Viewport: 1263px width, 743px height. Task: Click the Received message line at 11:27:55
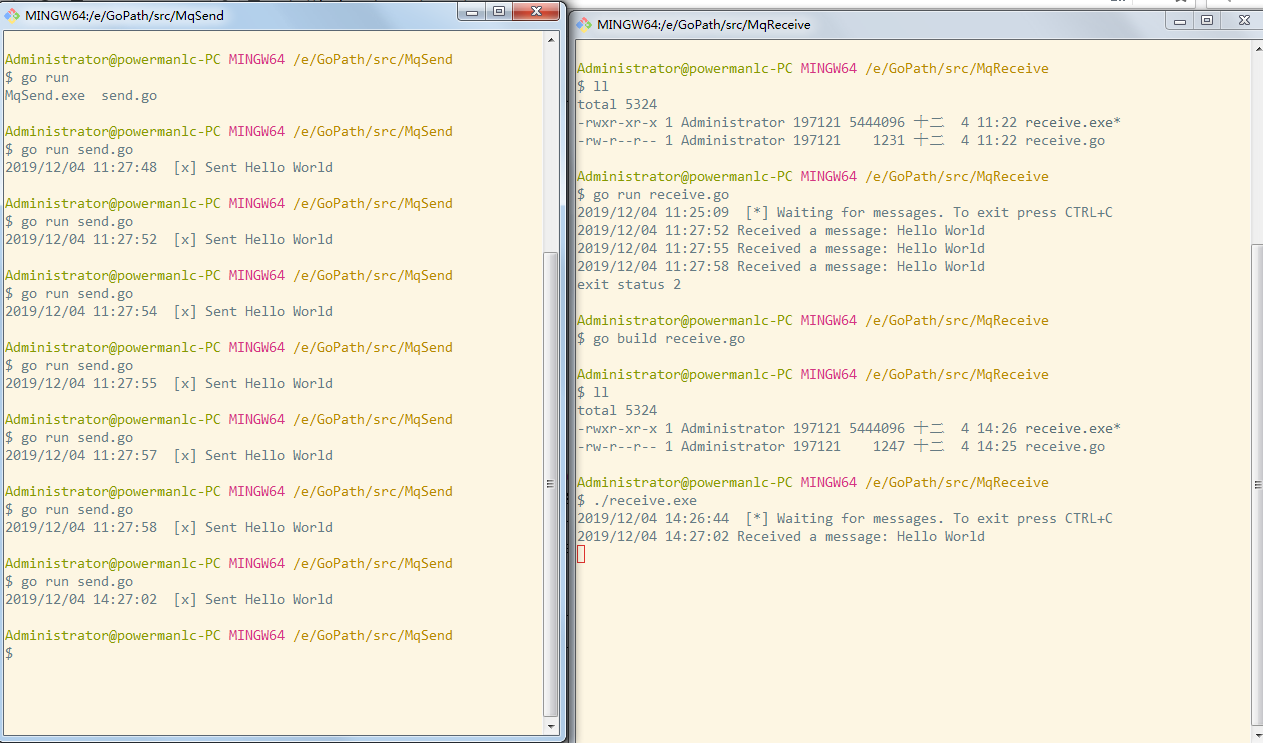pos(781,248)
